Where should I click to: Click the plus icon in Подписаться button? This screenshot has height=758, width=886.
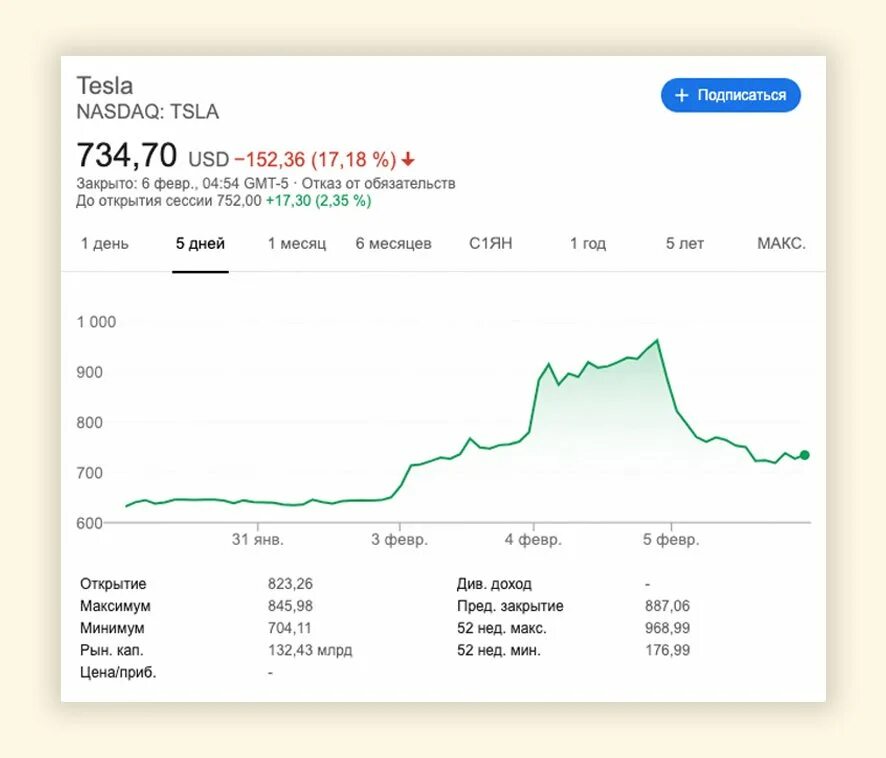(681, 95)
